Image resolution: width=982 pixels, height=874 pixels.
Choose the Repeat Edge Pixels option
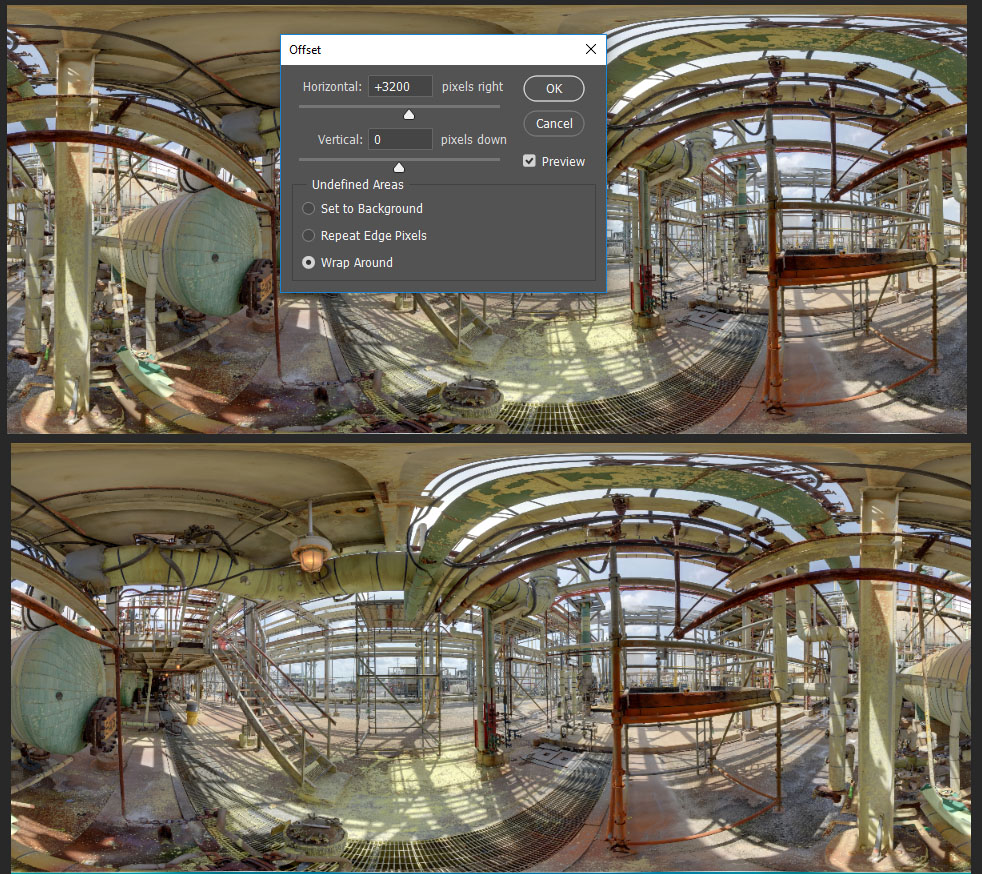(309, 236)
